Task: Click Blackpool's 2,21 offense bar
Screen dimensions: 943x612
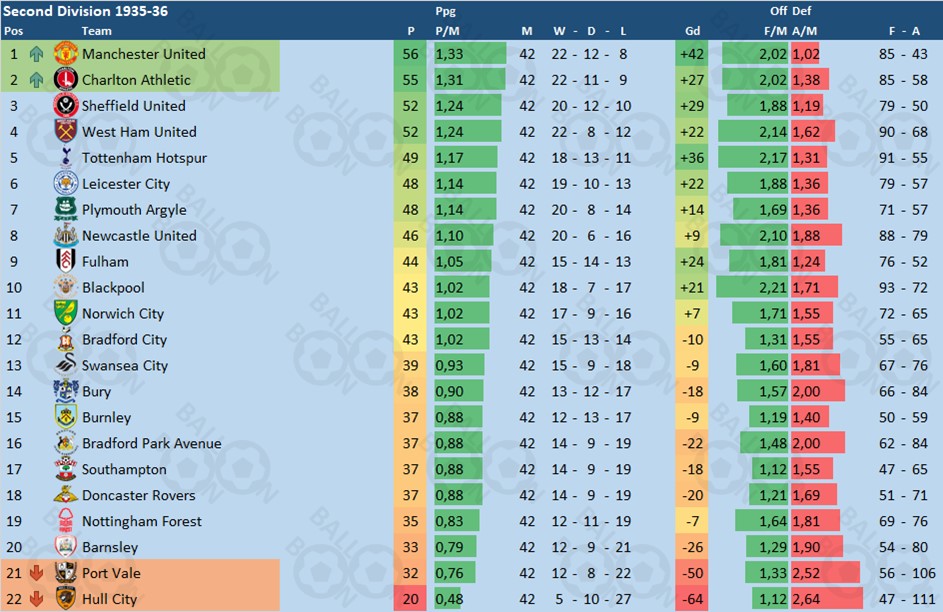Action: click(x=752, y=287)
